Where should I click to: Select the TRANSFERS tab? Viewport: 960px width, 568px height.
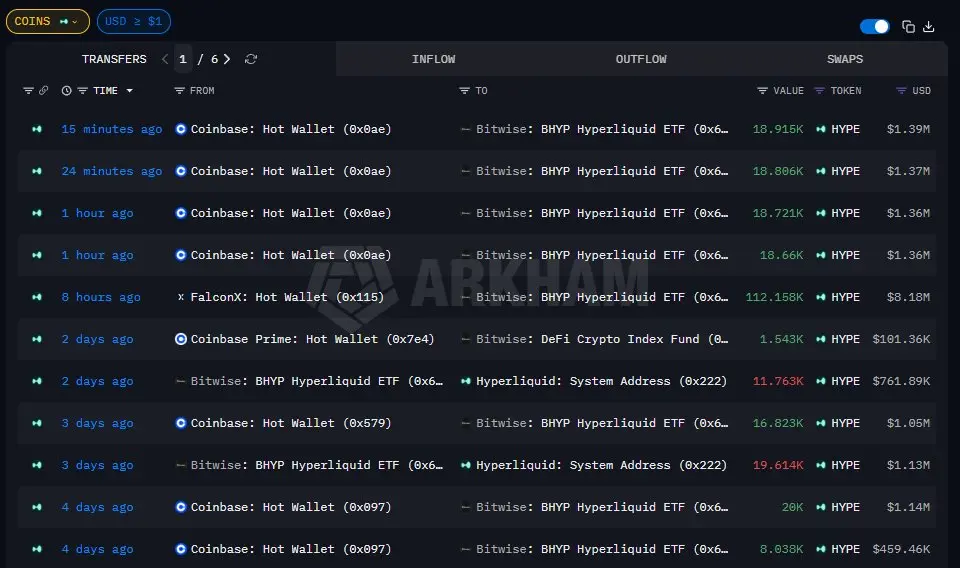(x=114, y=59)
